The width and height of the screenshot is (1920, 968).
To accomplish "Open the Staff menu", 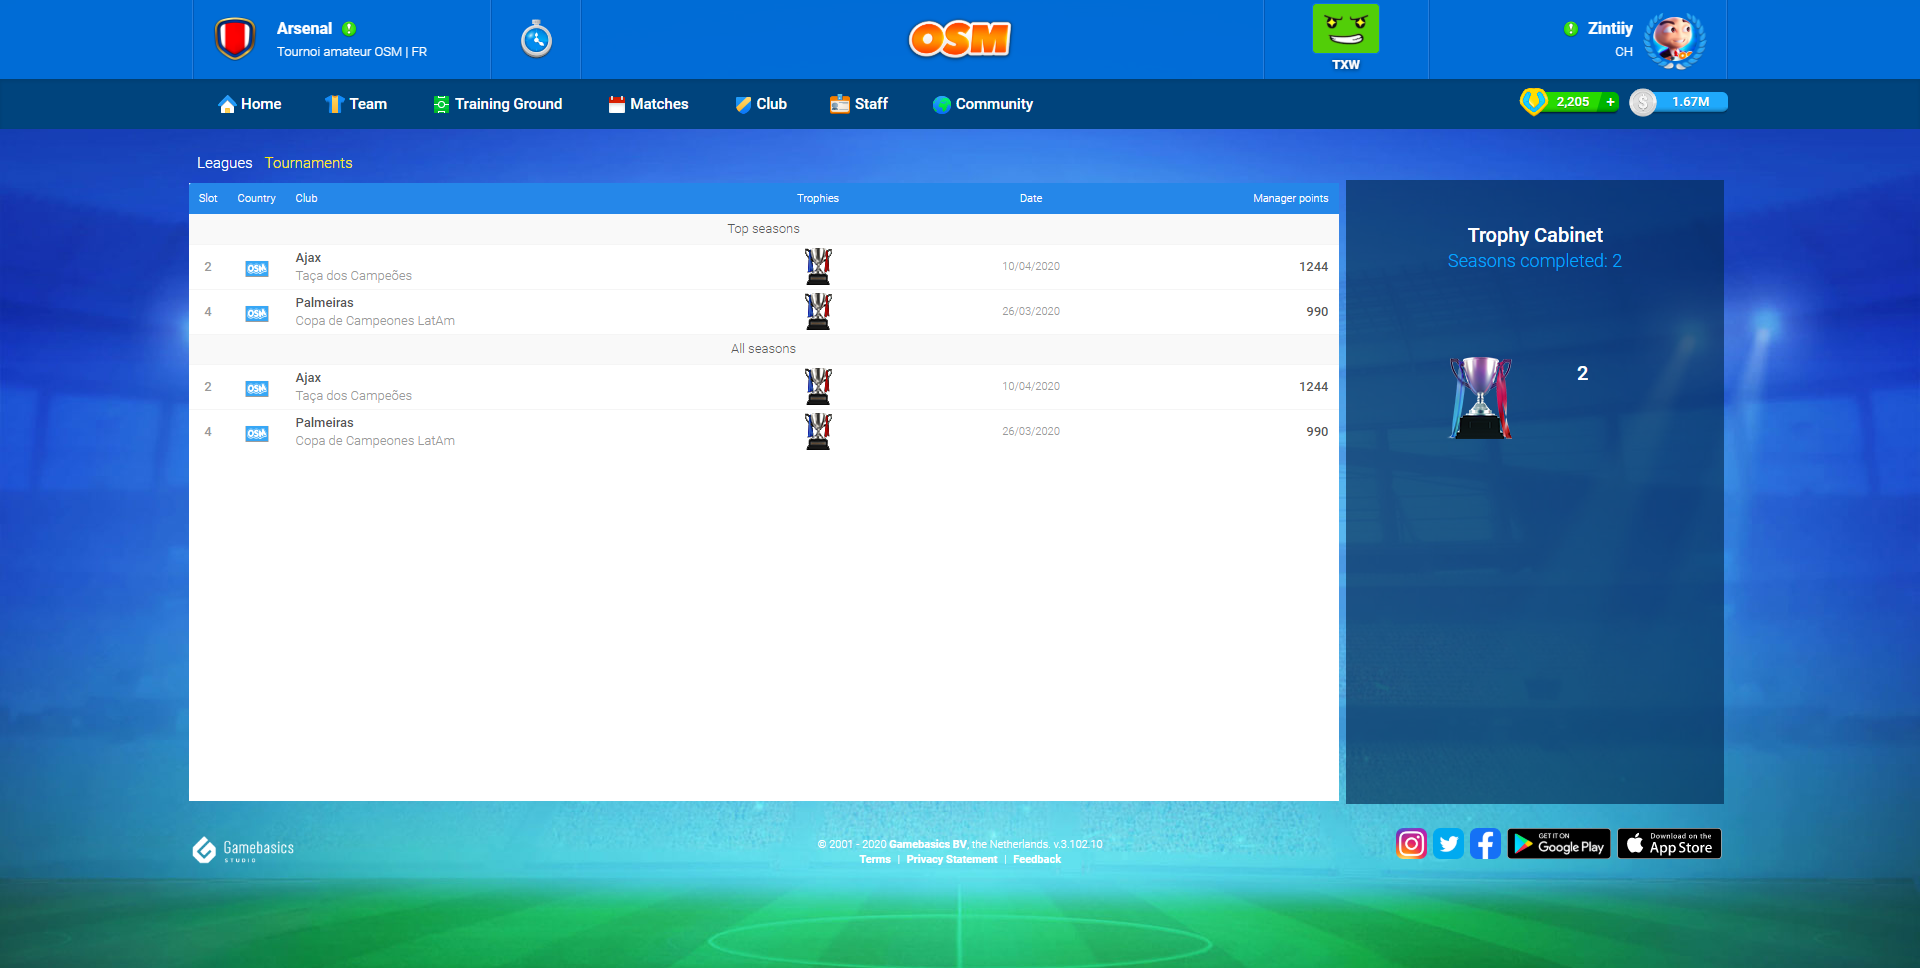I will click(x=859, y=104).
